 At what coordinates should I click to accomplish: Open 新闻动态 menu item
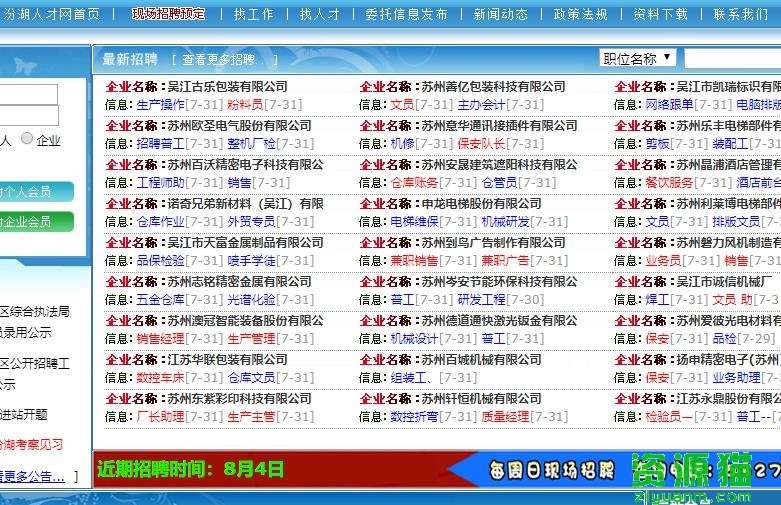[501, 14]
